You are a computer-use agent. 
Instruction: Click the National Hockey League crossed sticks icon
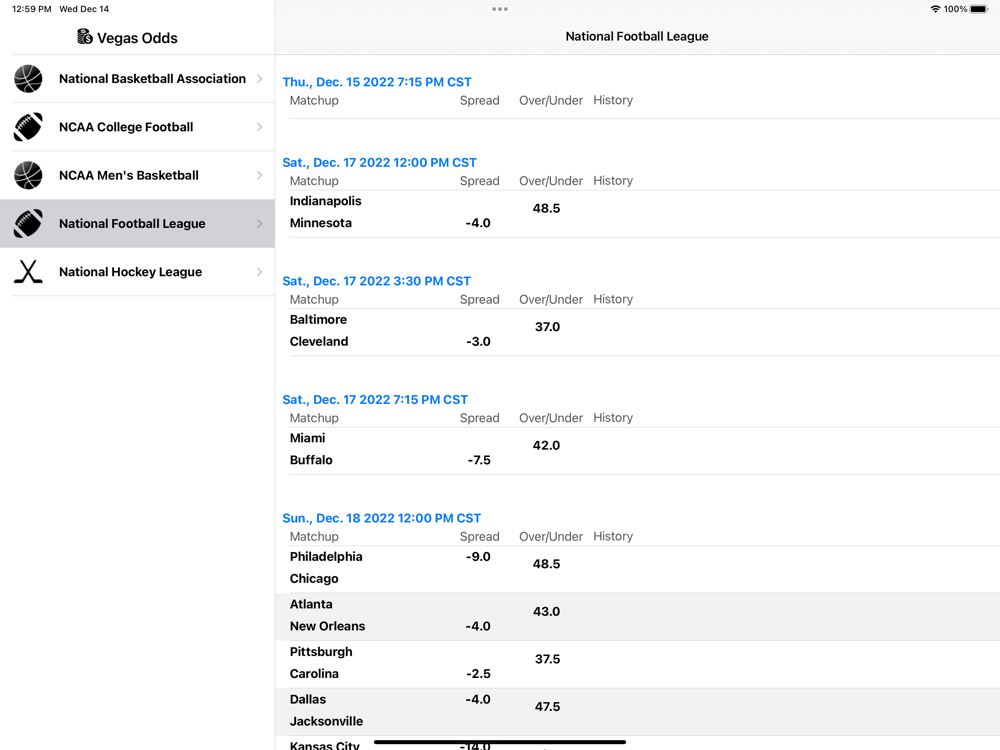[x=28, y=272]
